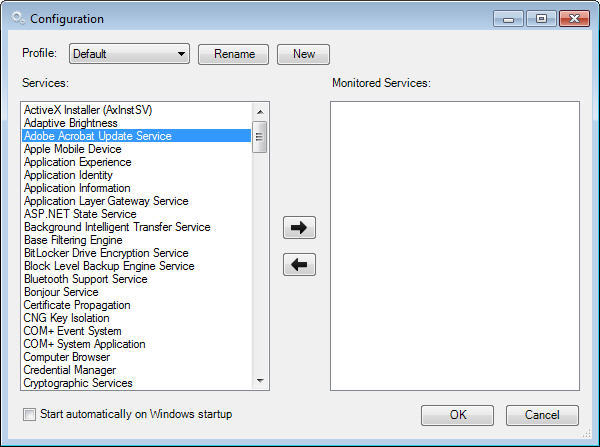This screenshot has height=447, width=600.
Task: Maximize the Configuration window
Action: 541,19
